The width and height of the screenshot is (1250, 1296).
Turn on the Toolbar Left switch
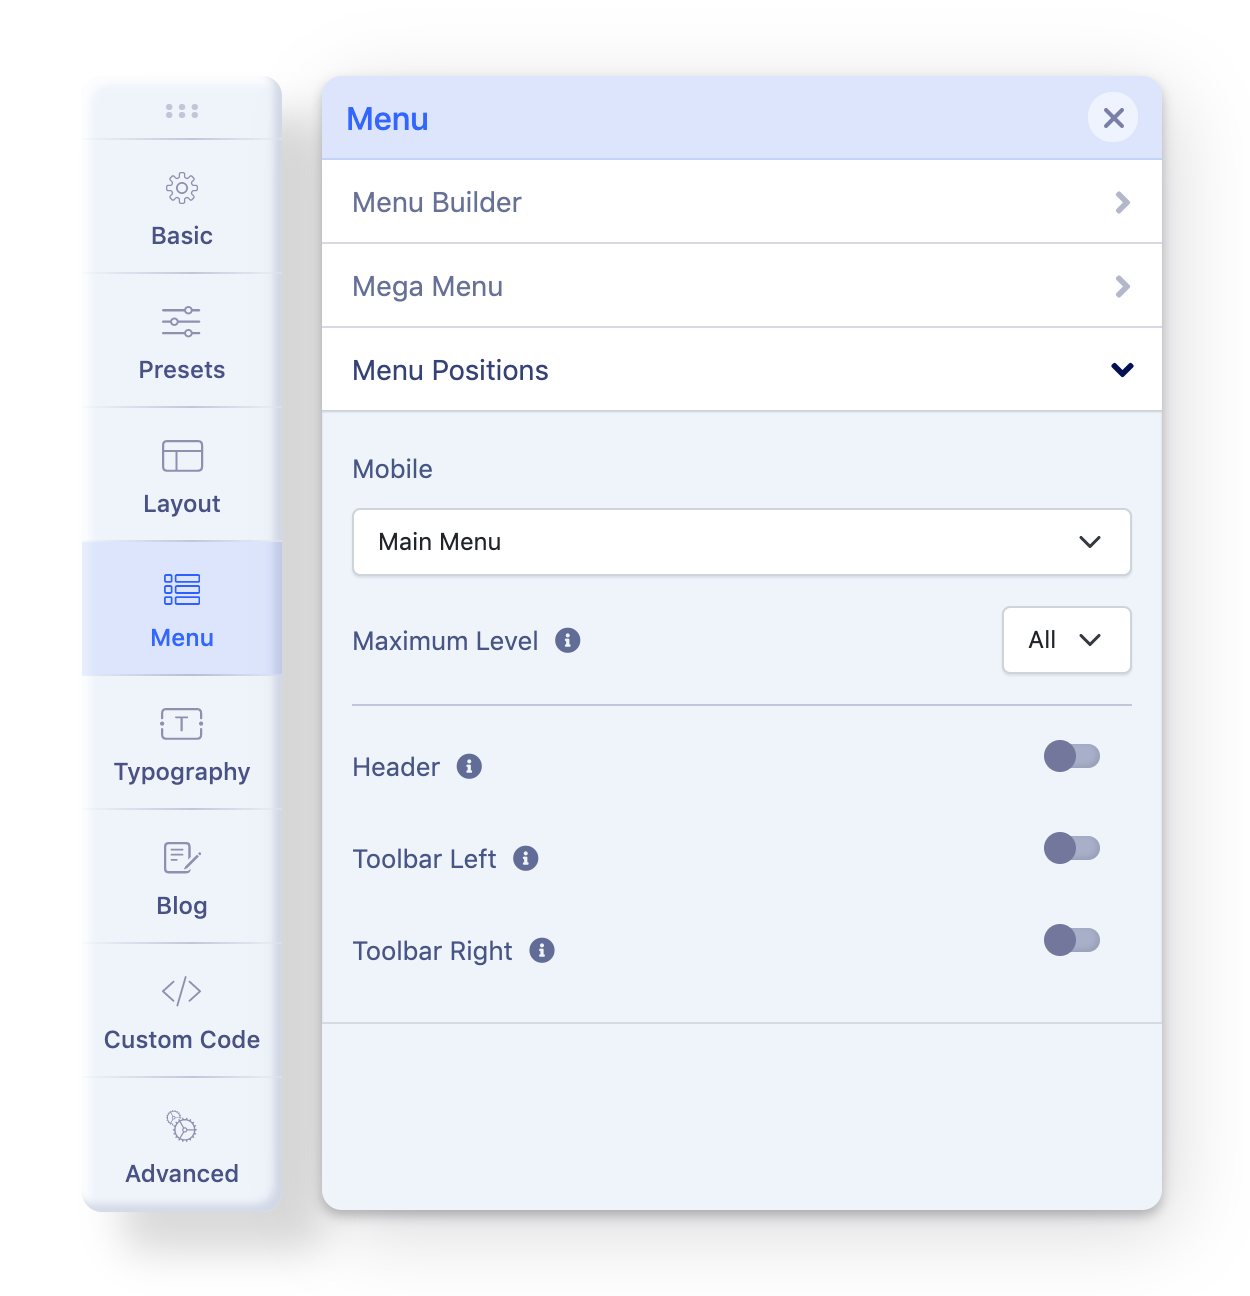click(x=1072, y=848)
